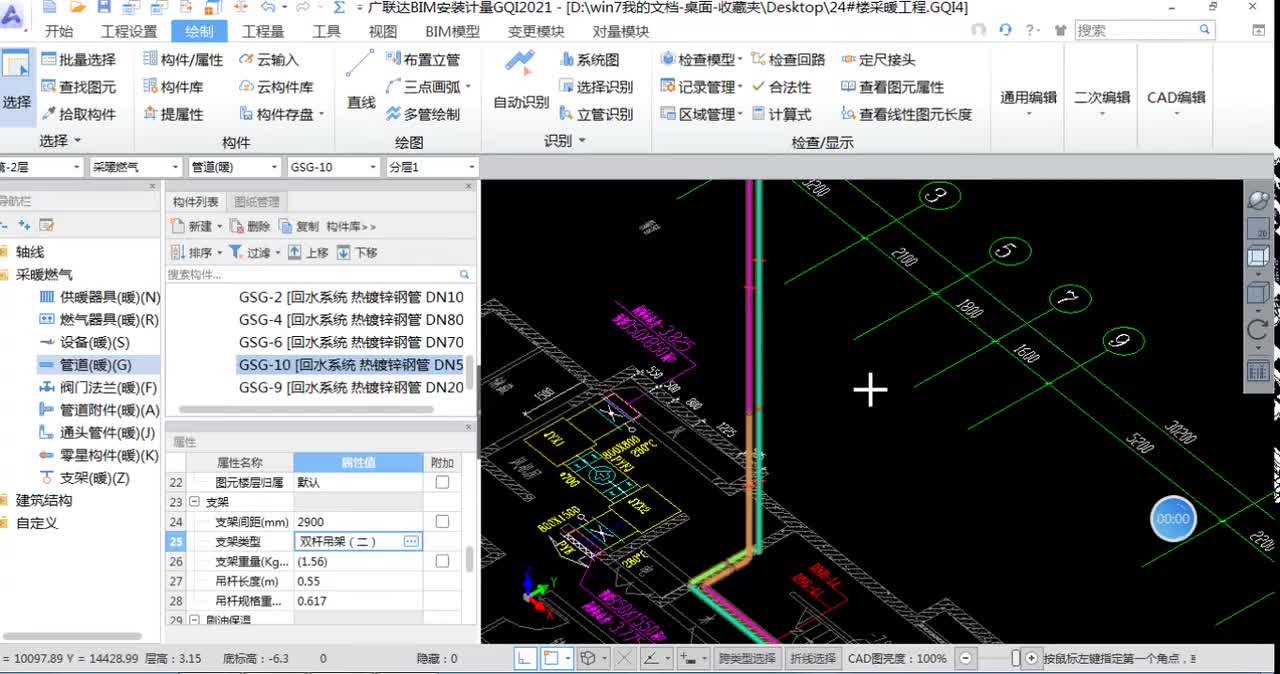
Task: Switch to 图纸管理 panel tab
Action: [257, 202]
